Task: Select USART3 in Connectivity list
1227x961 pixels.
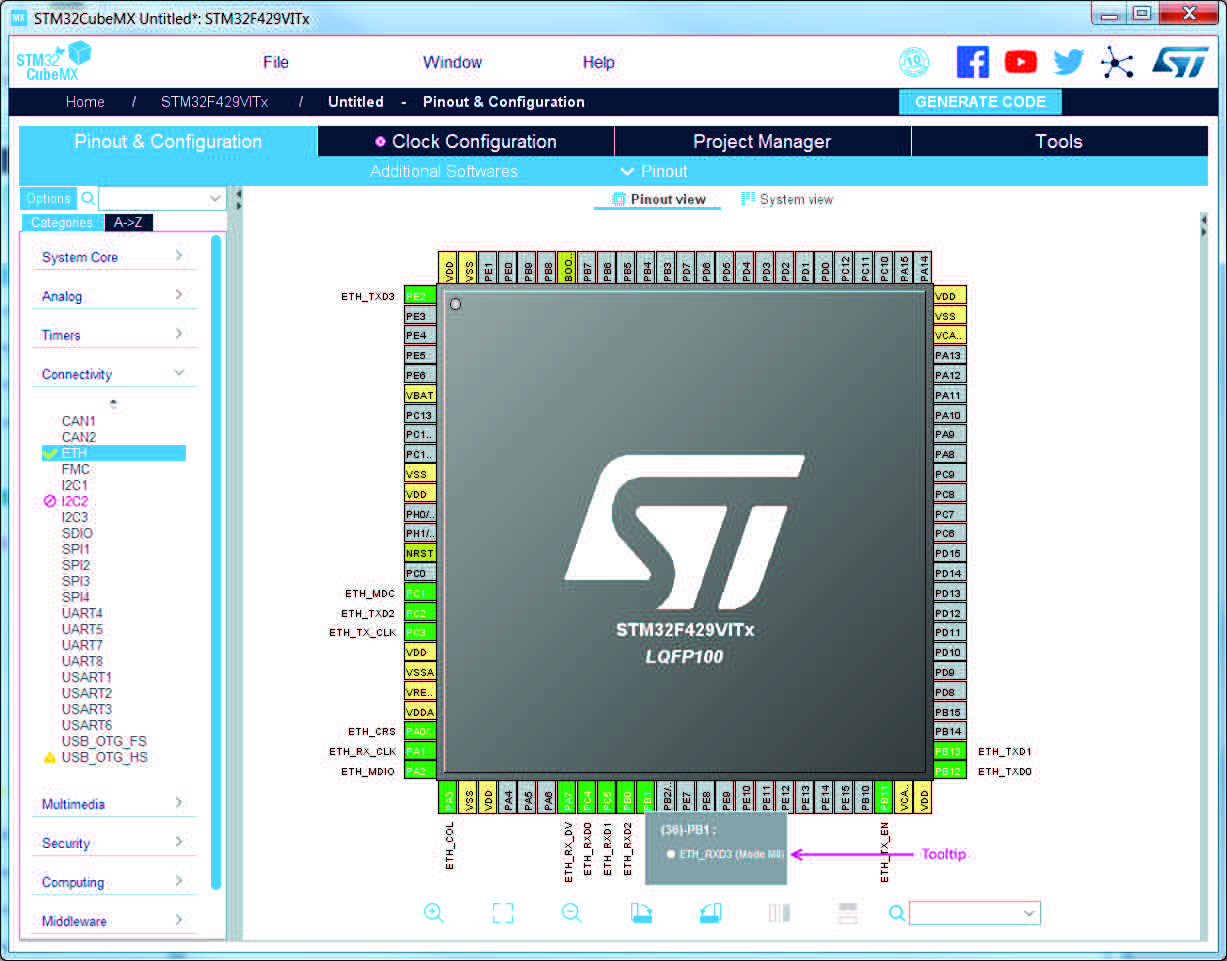Action: pyautogui.click(x=87, y=709)
